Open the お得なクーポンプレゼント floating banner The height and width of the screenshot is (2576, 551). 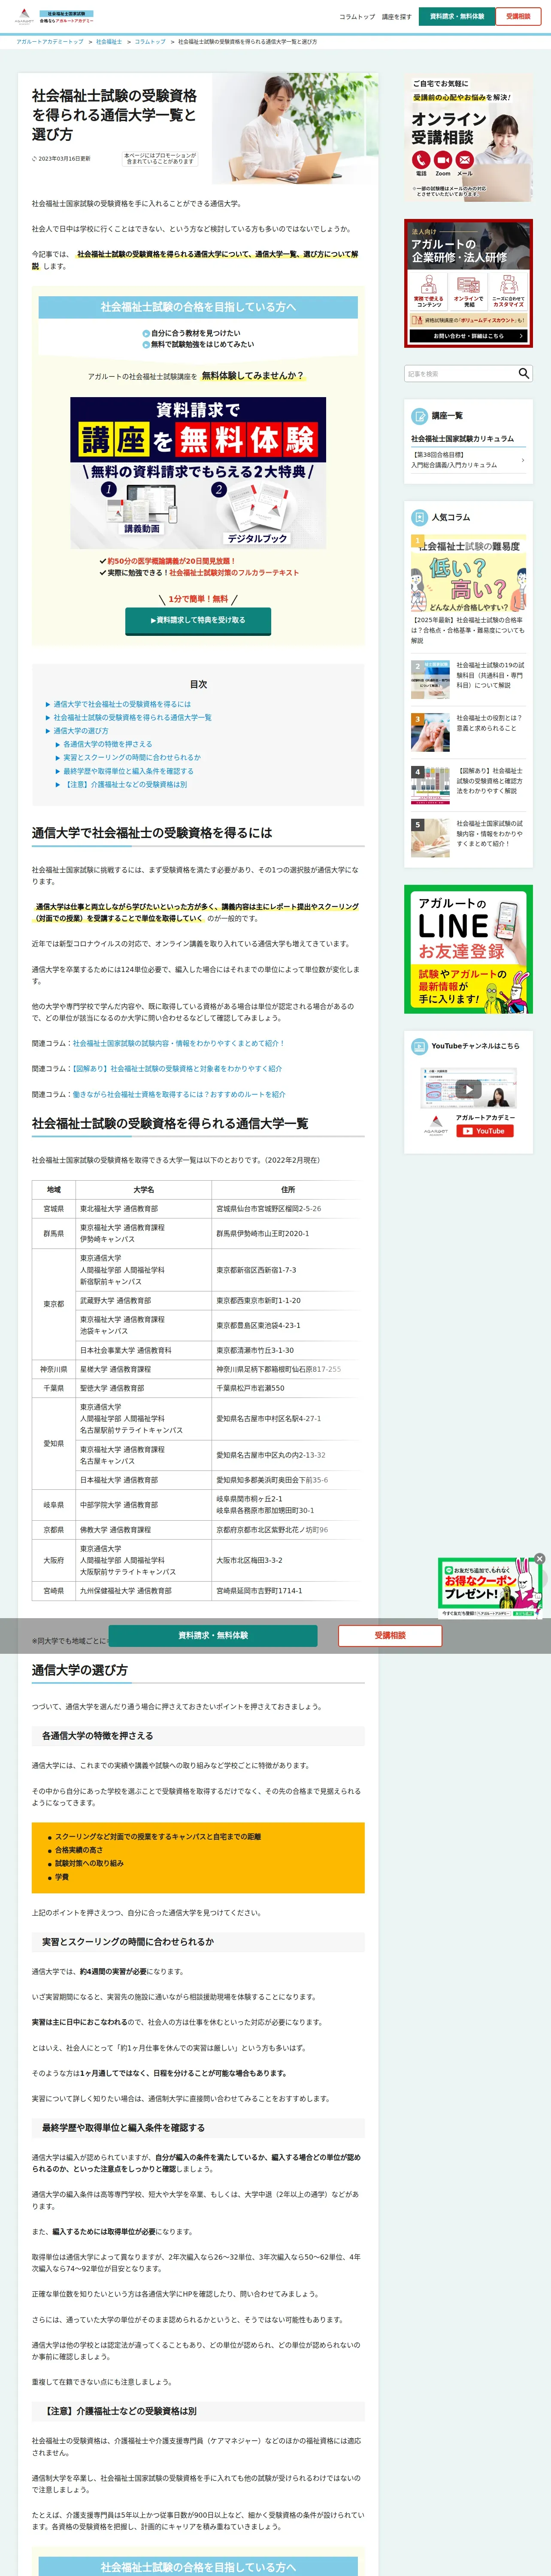coord(489,1589)
